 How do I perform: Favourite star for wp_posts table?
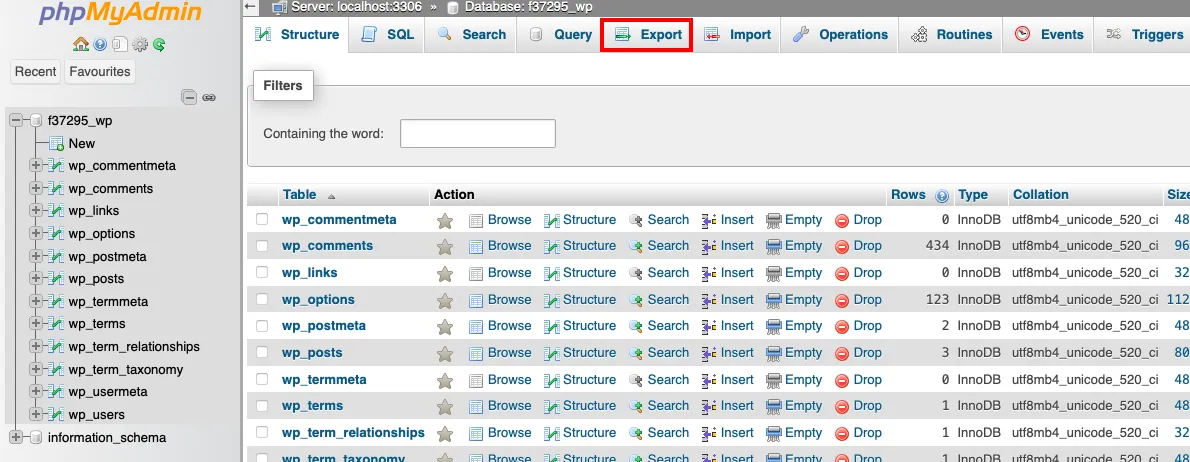click(445, 354)
